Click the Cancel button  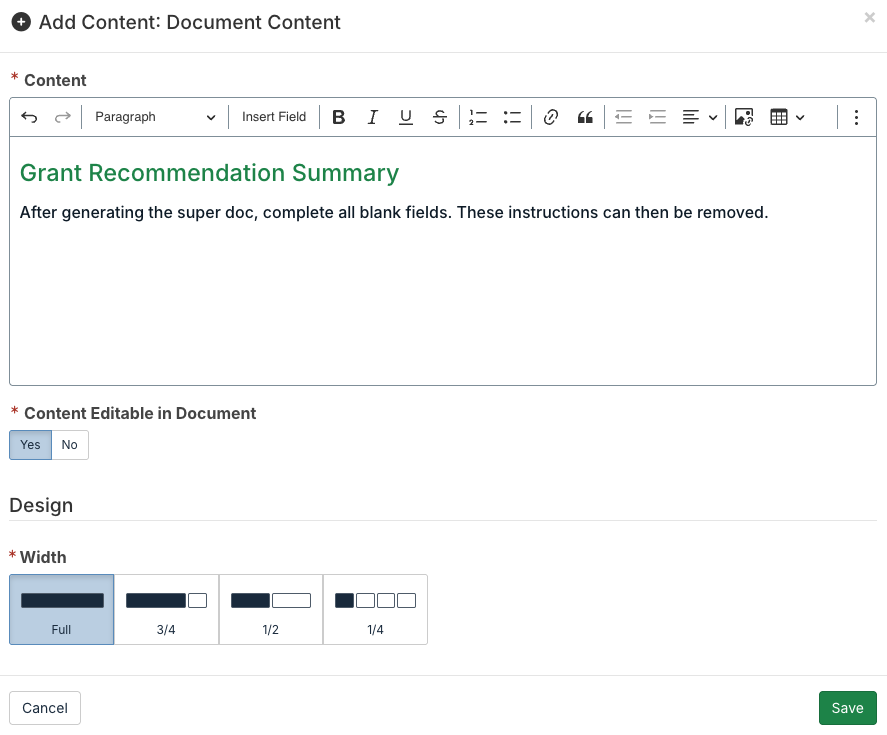45,708
